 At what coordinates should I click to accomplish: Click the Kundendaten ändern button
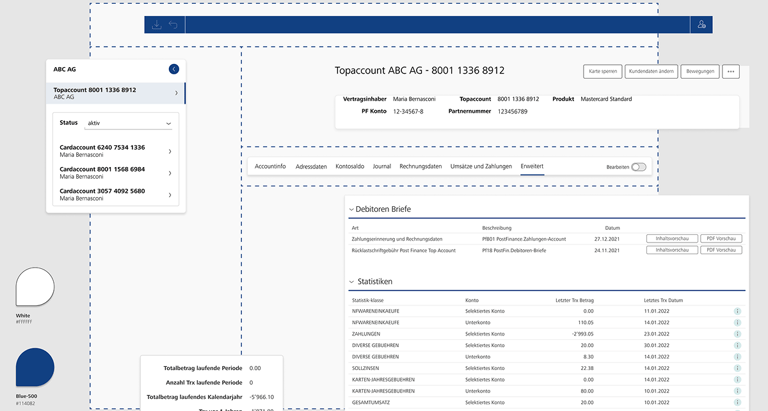[x=651, y=72]
